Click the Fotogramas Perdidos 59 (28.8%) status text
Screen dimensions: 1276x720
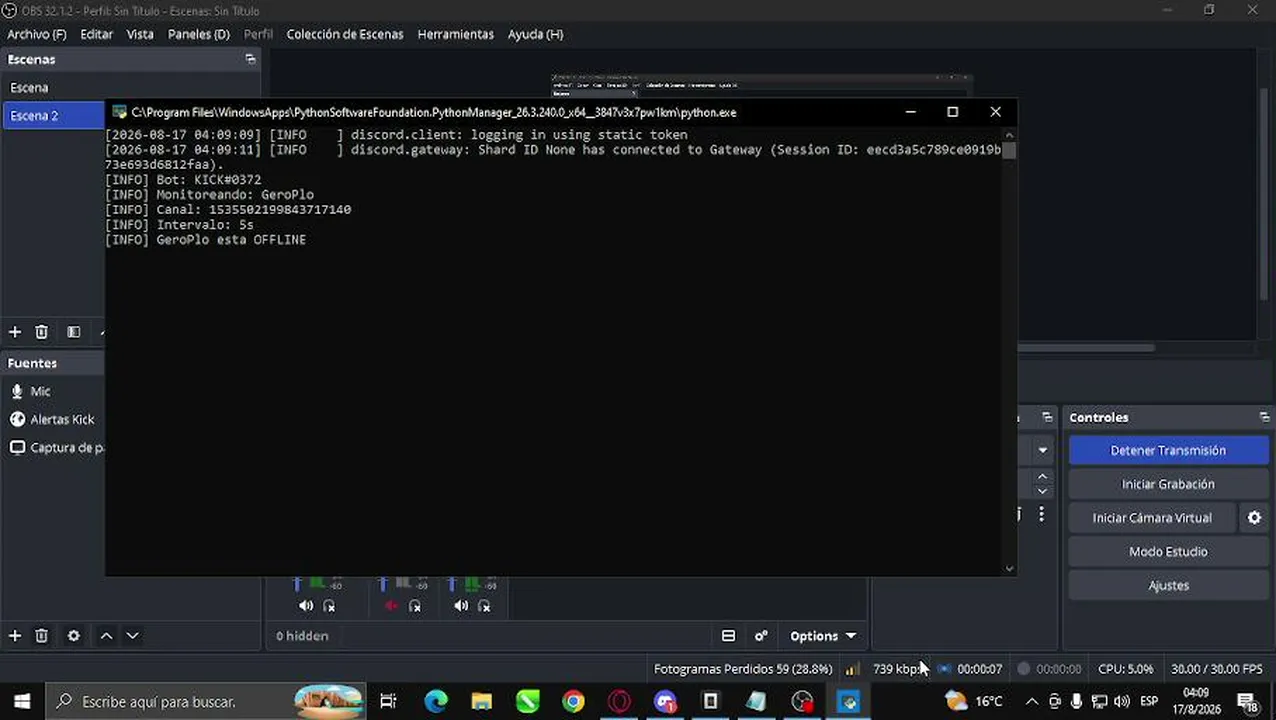coord(743,669)
